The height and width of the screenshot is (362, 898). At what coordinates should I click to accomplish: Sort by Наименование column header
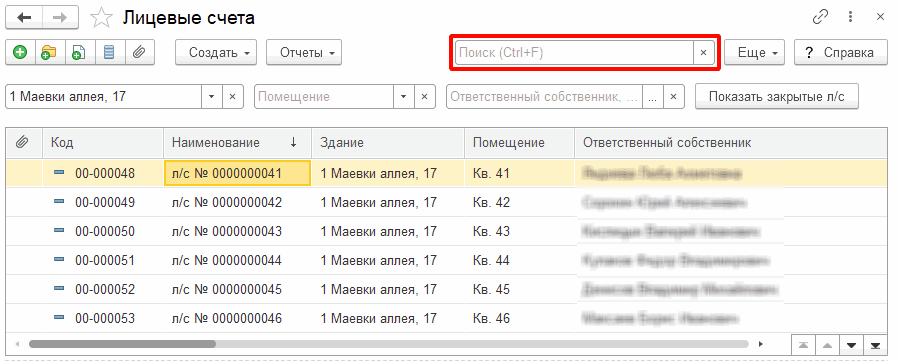click(x=238, y=143)
